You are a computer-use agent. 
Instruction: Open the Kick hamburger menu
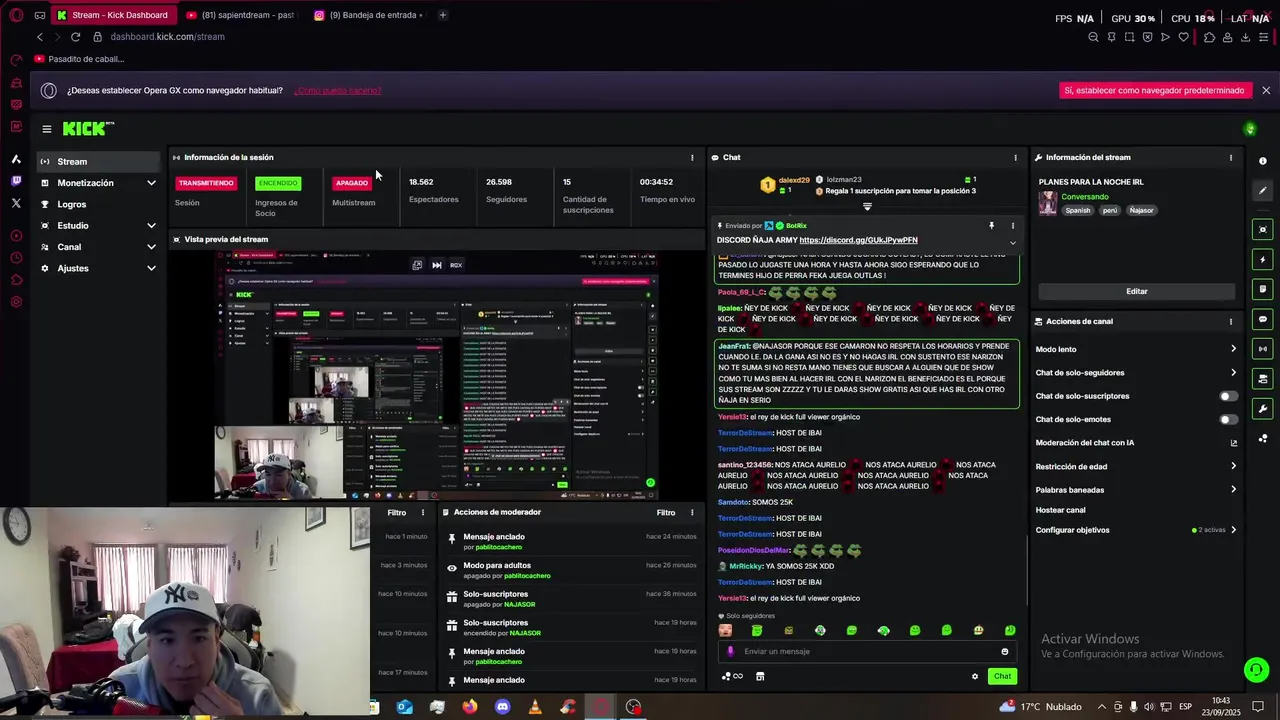[x=47, y=129]
